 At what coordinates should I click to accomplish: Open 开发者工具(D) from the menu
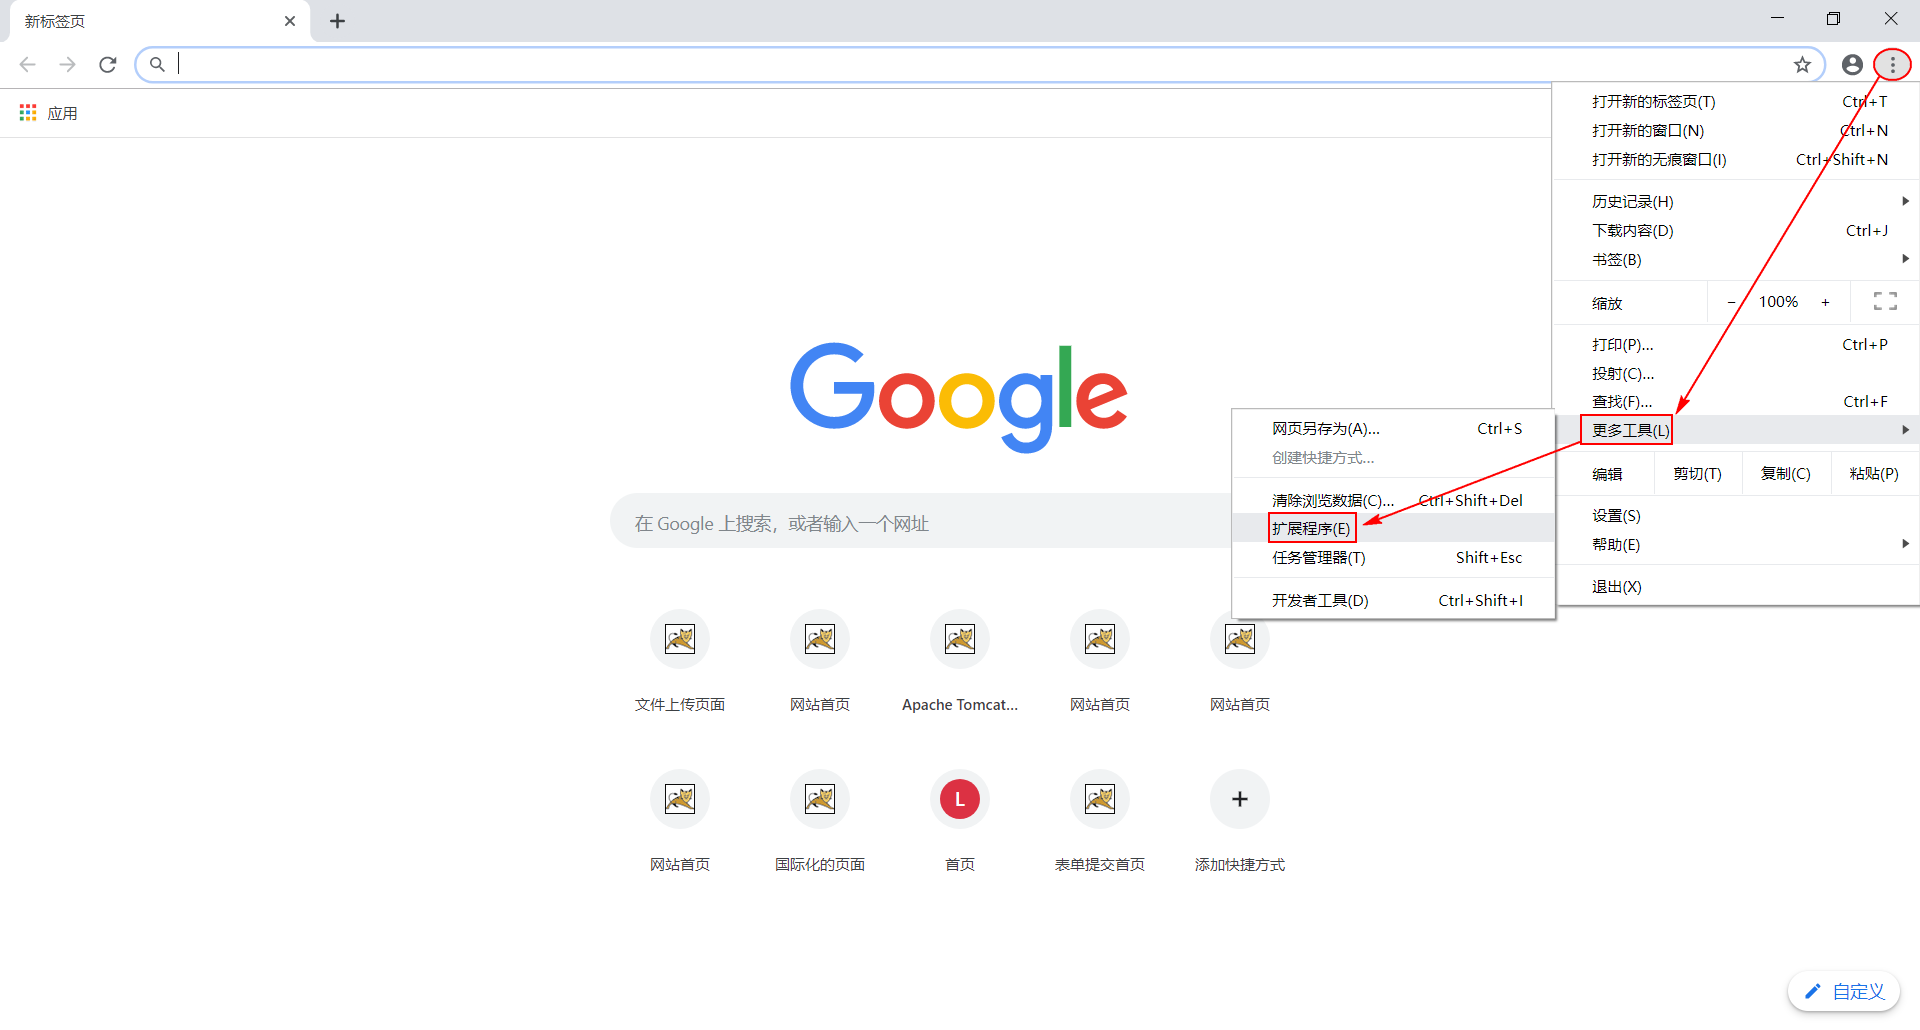(x=1319, y=600)
